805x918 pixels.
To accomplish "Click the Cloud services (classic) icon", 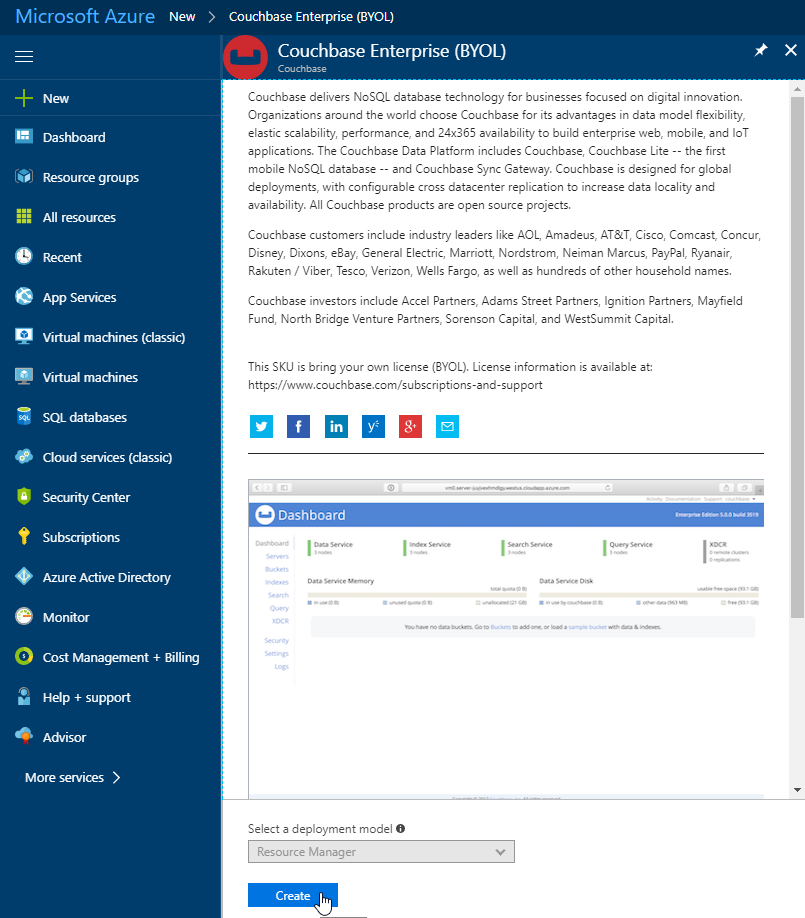I will [24, 457].
